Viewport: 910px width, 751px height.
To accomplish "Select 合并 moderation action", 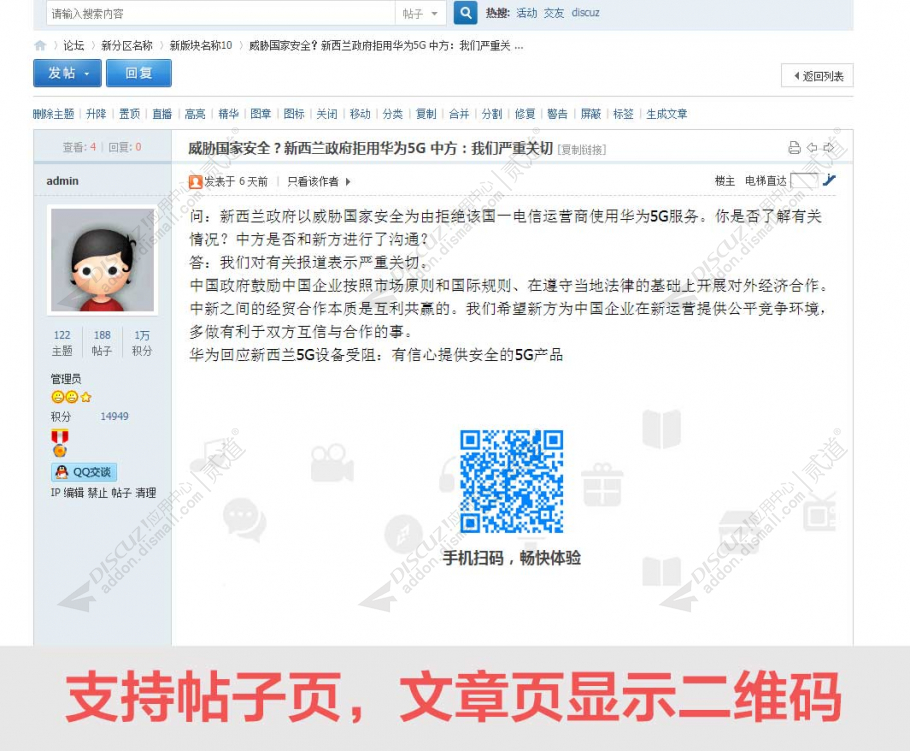I will coord(458,114).
